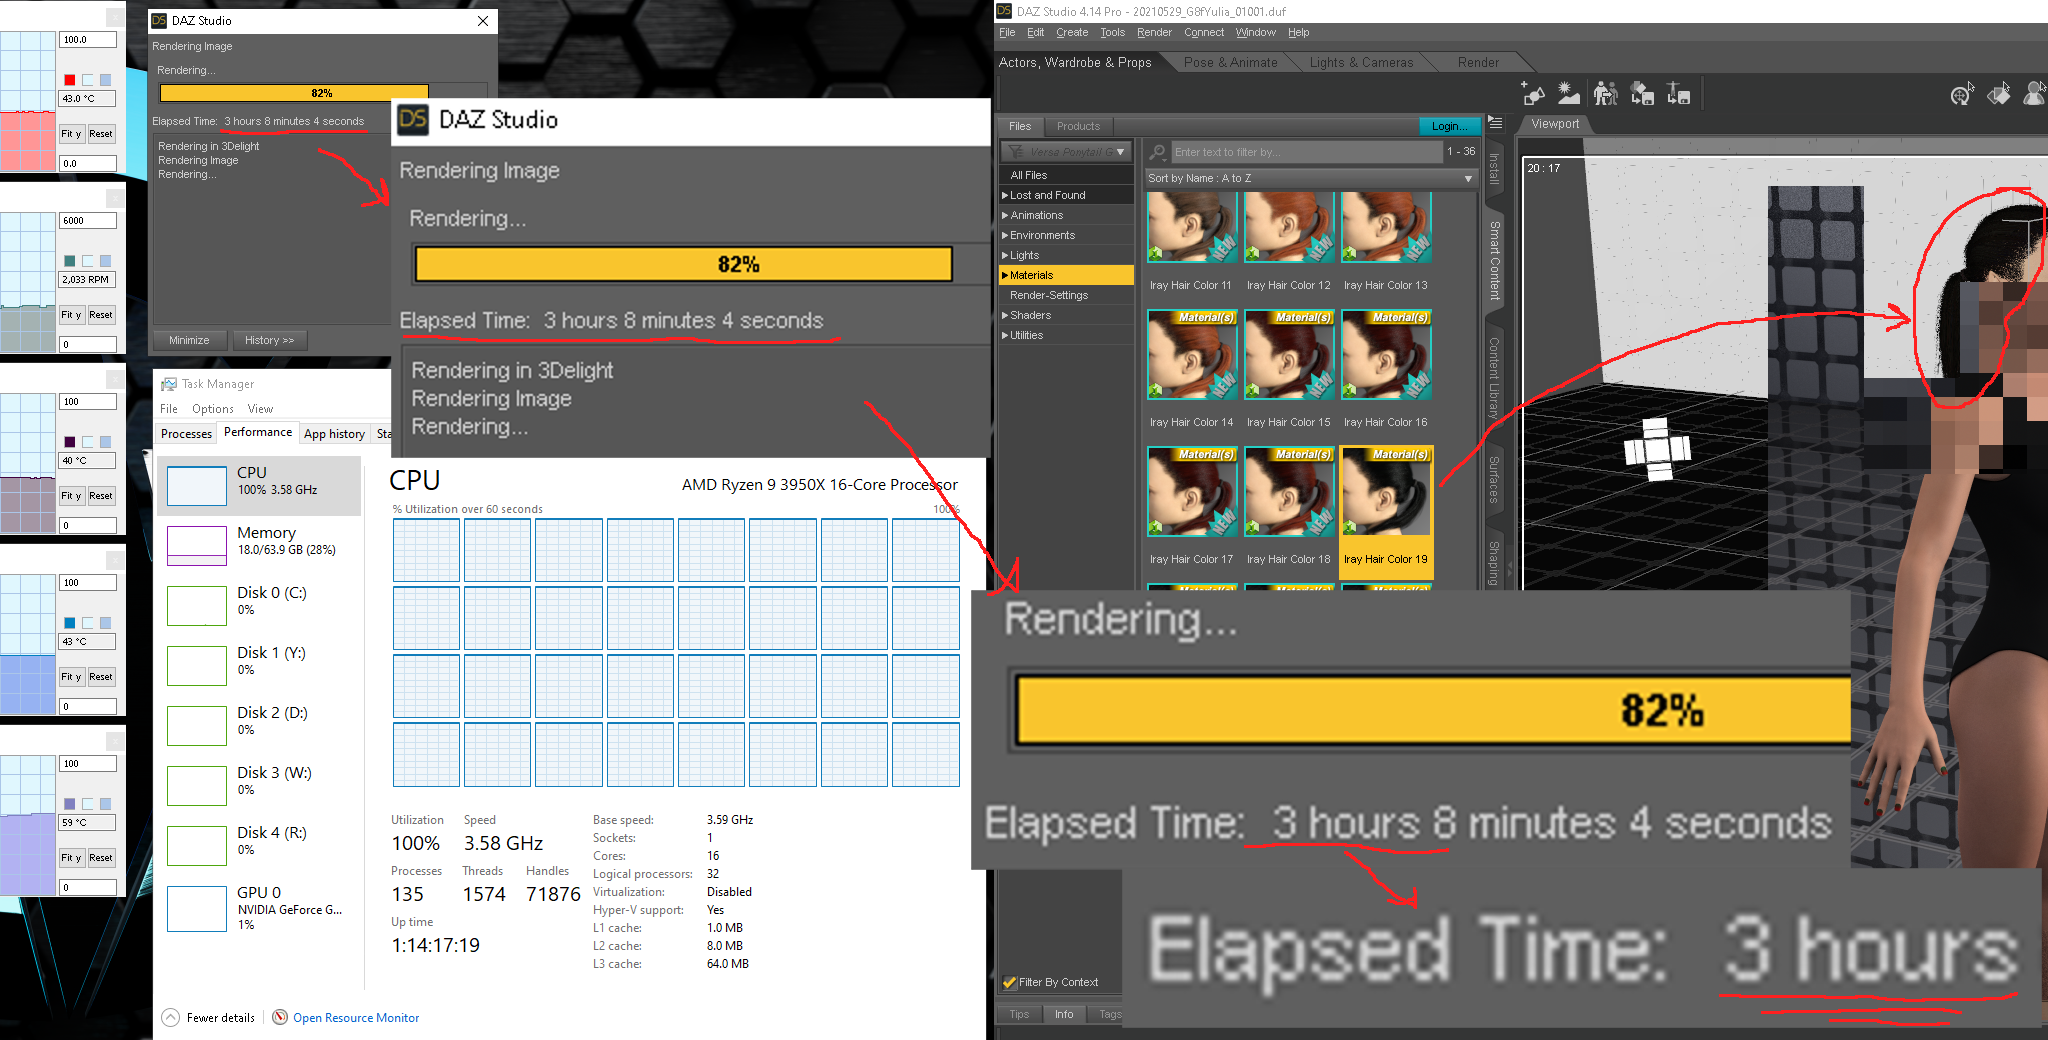
Task: Click the DS logo in the render dialog title bar
Action: point(159,20)
